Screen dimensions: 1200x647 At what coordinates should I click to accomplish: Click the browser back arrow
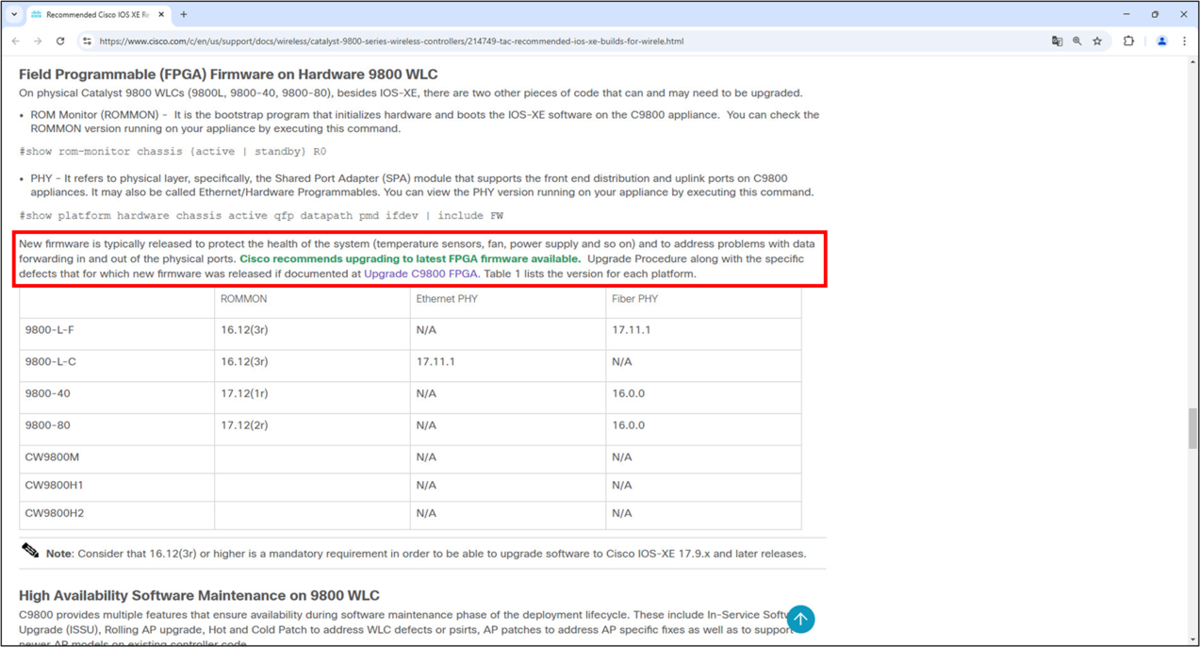tap(15, 41)
